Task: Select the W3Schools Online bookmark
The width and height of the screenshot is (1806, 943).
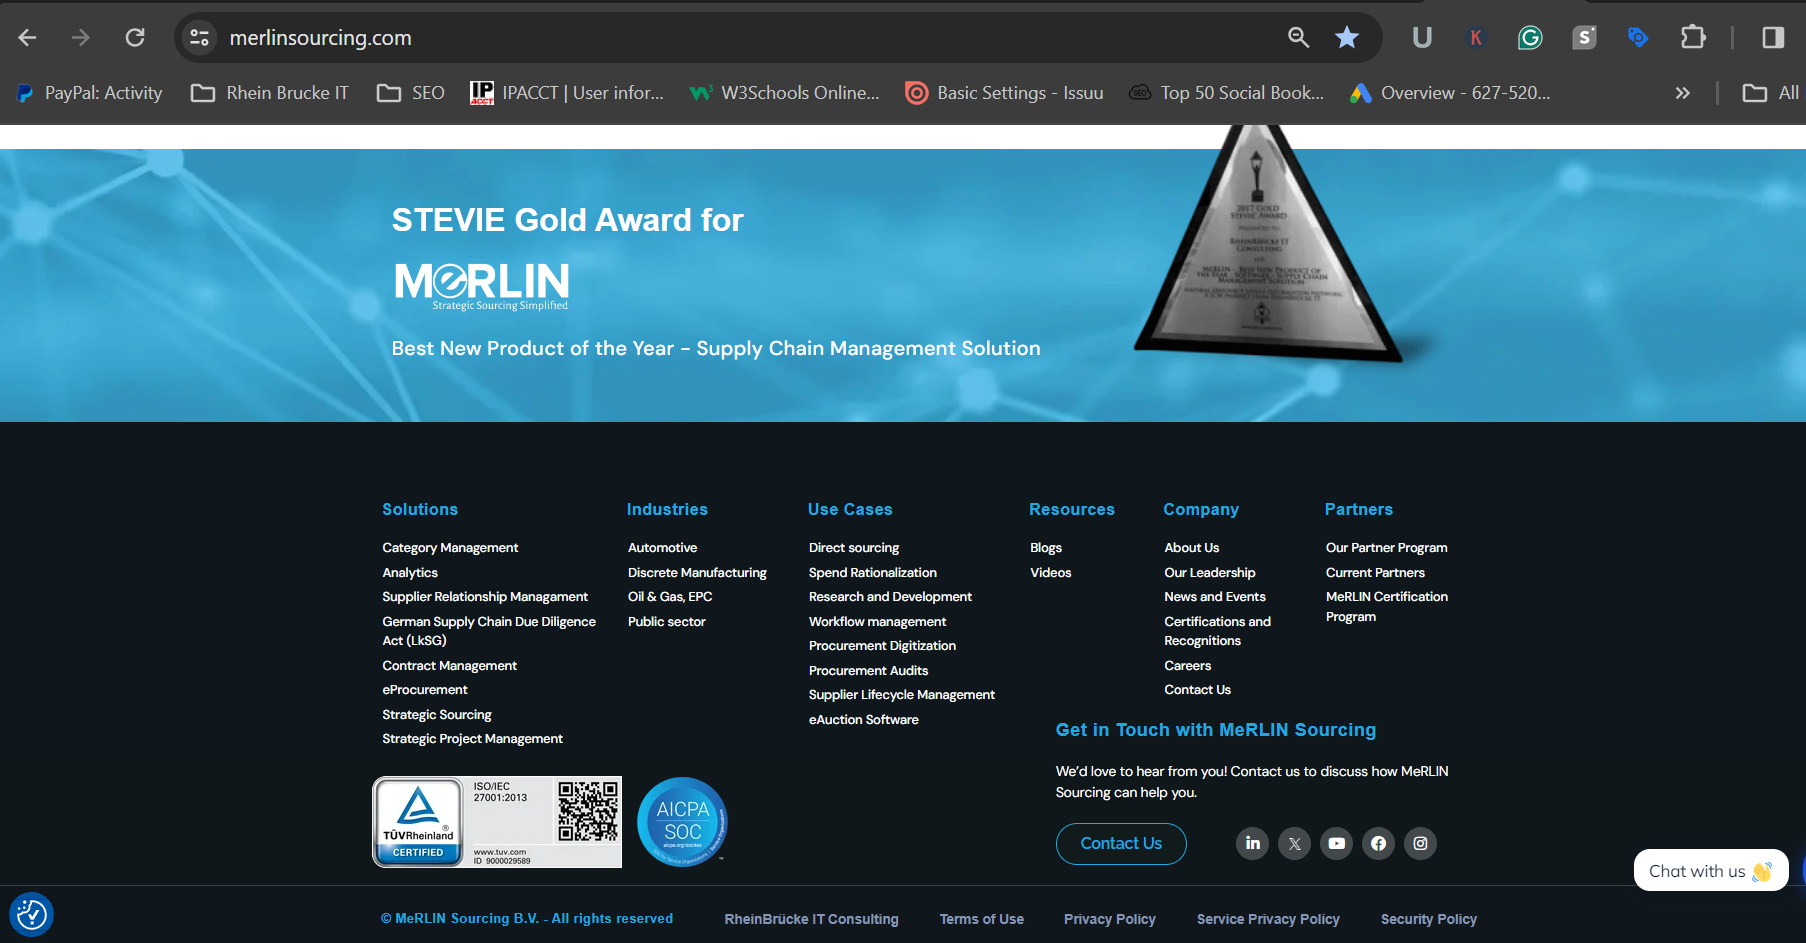Action: point(785,92)
